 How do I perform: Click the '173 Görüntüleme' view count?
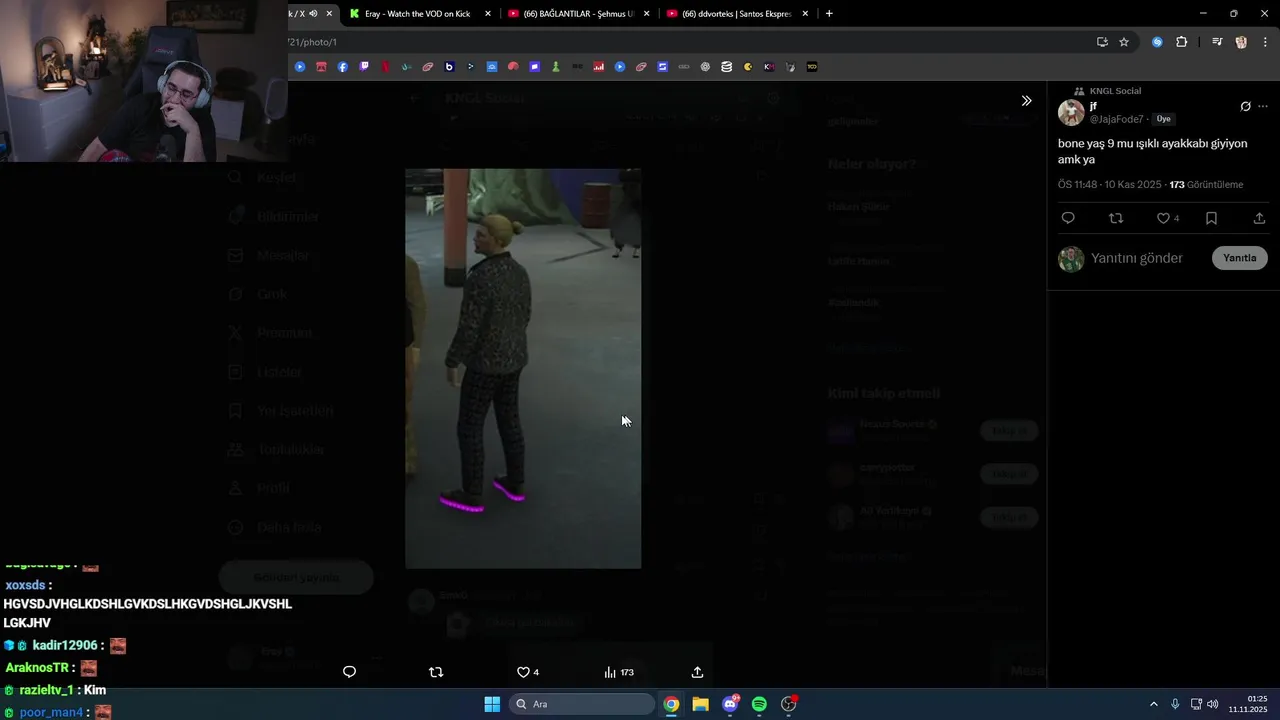pos(1206,185)
